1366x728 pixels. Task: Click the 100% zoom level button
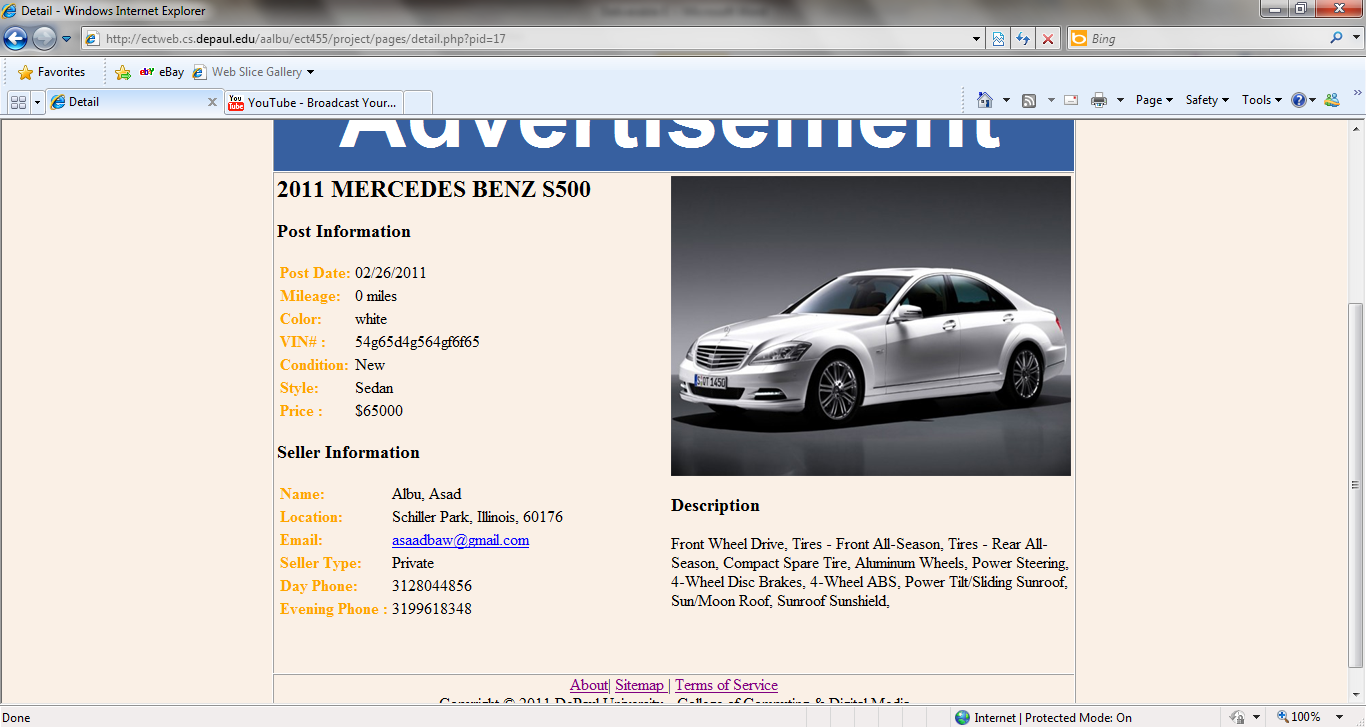(x=1299, y=717)
